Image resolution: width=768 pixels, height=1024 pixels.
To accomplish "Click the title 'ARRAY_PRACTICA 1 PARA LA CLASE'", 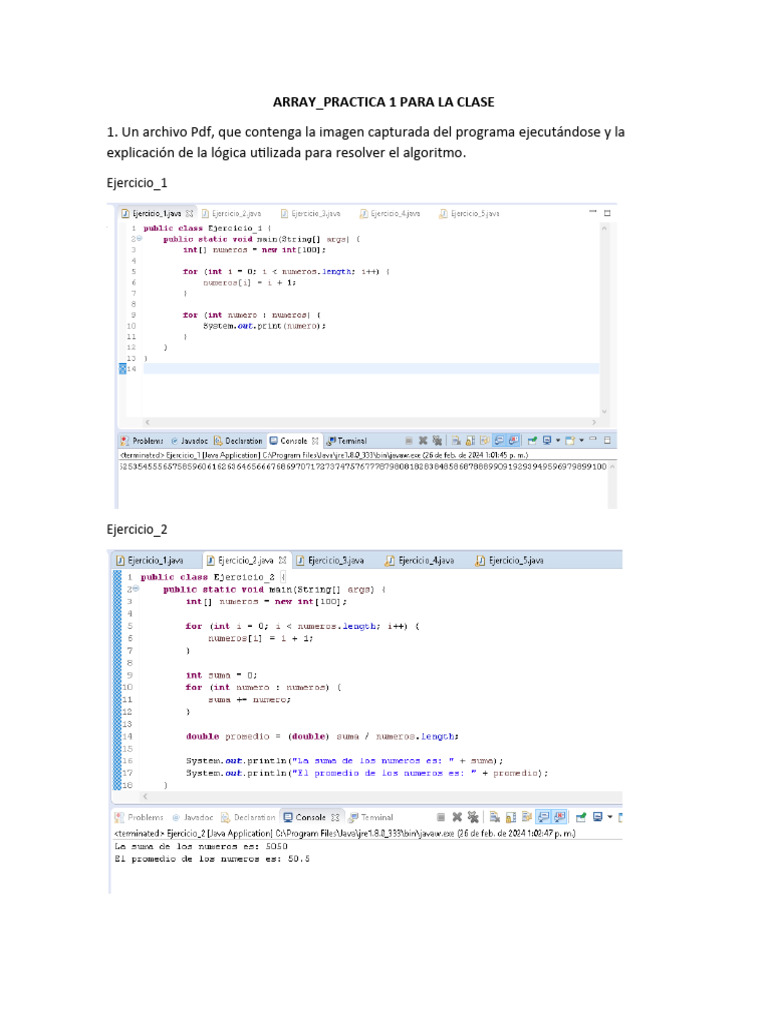I will [383, 102].
